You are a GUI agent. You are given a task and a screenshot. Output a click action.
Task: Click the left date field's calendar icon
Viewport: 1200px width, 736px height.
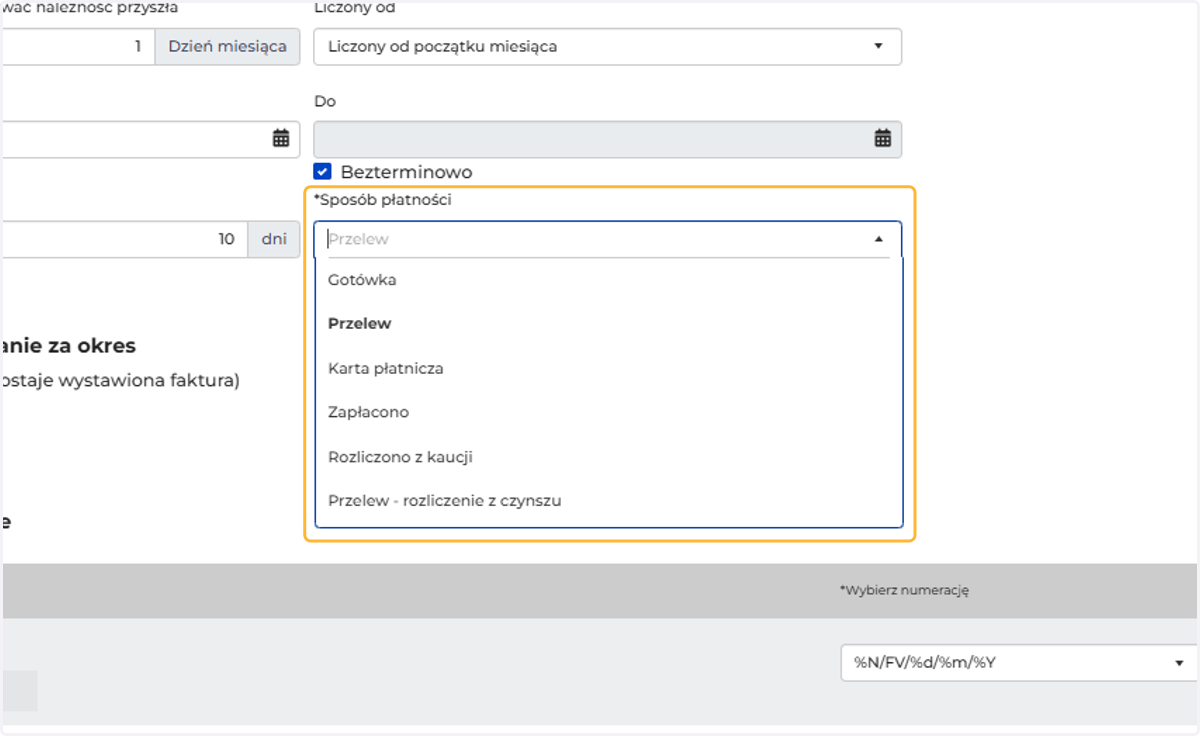click(281, 139)
